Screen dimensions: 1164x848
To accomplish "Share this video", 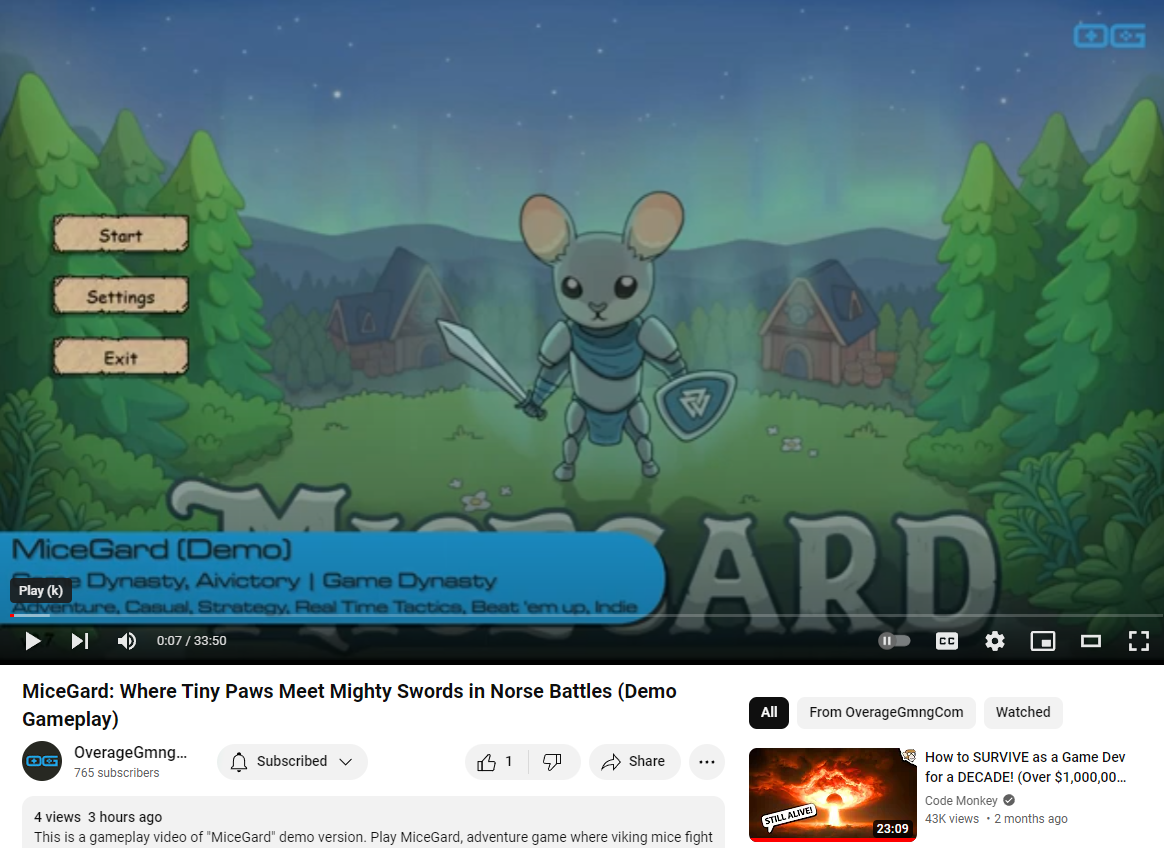I will [x=634, y=762].
